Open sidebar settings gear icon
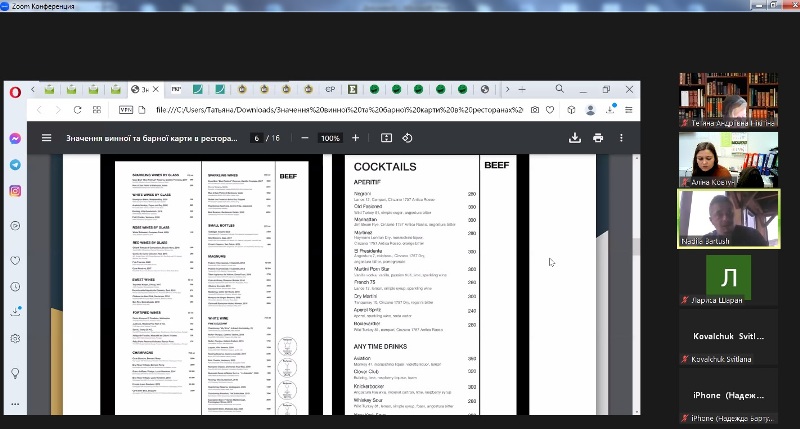This screenshot has width=800, height=429. tap(16, 338)
